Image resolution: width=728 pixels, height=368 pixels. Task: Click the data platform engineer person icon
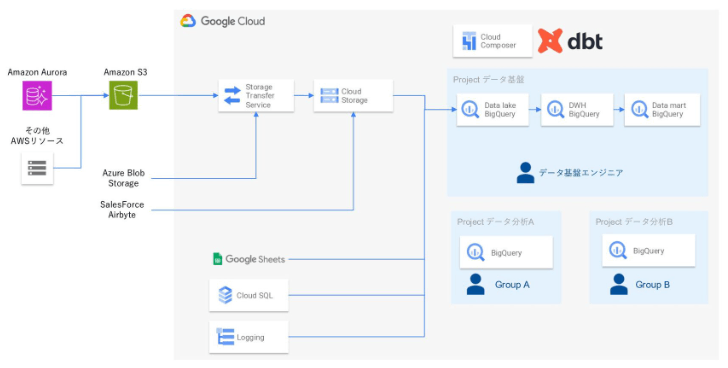click(525, 173)
